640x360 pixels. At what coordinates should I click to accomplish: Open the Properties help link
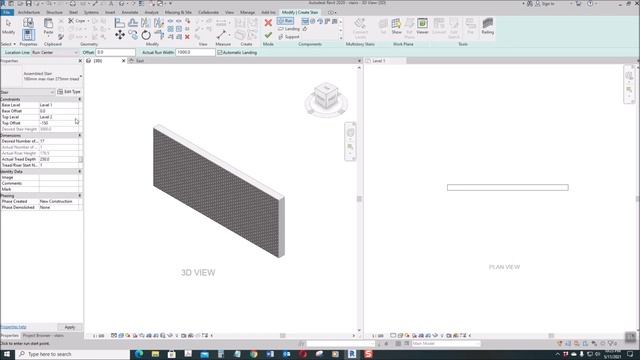(13, 327)
